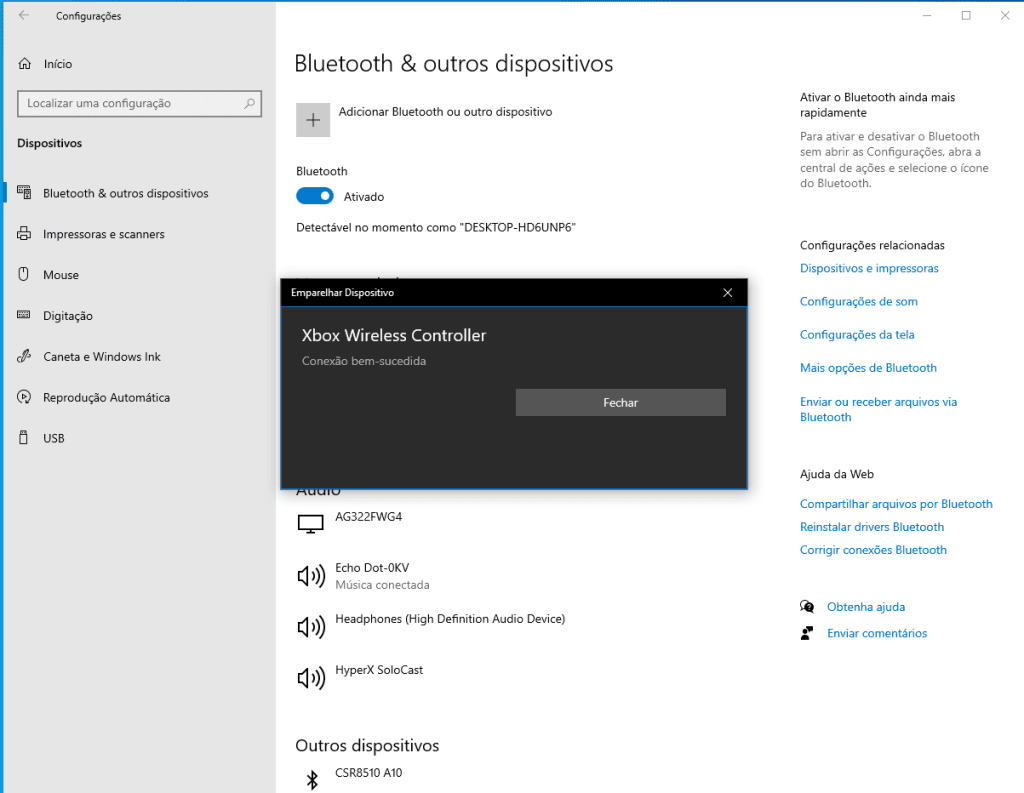Open Reinstalar drivers Bluetooth help link
1024x793 pixels.
[x=871, y=527]
